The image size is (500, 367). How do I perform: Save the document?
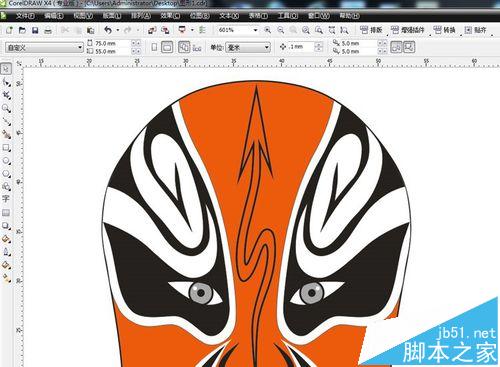point(35,30)
